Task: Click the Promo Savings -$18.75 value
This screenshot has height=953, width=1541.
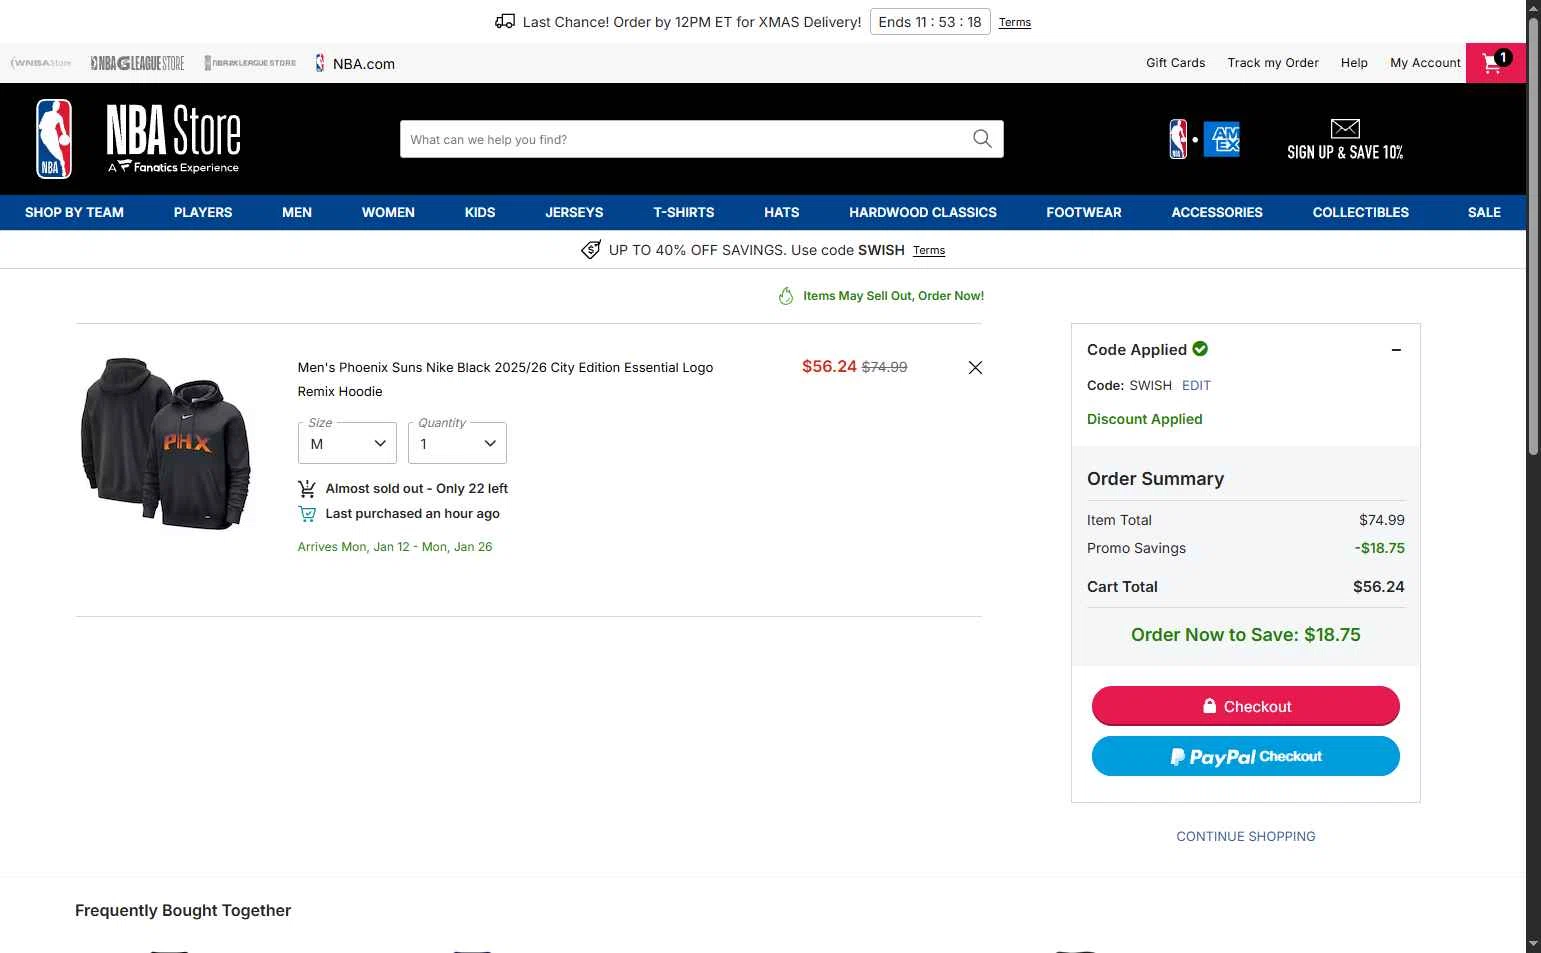Action: [1380, 548]
